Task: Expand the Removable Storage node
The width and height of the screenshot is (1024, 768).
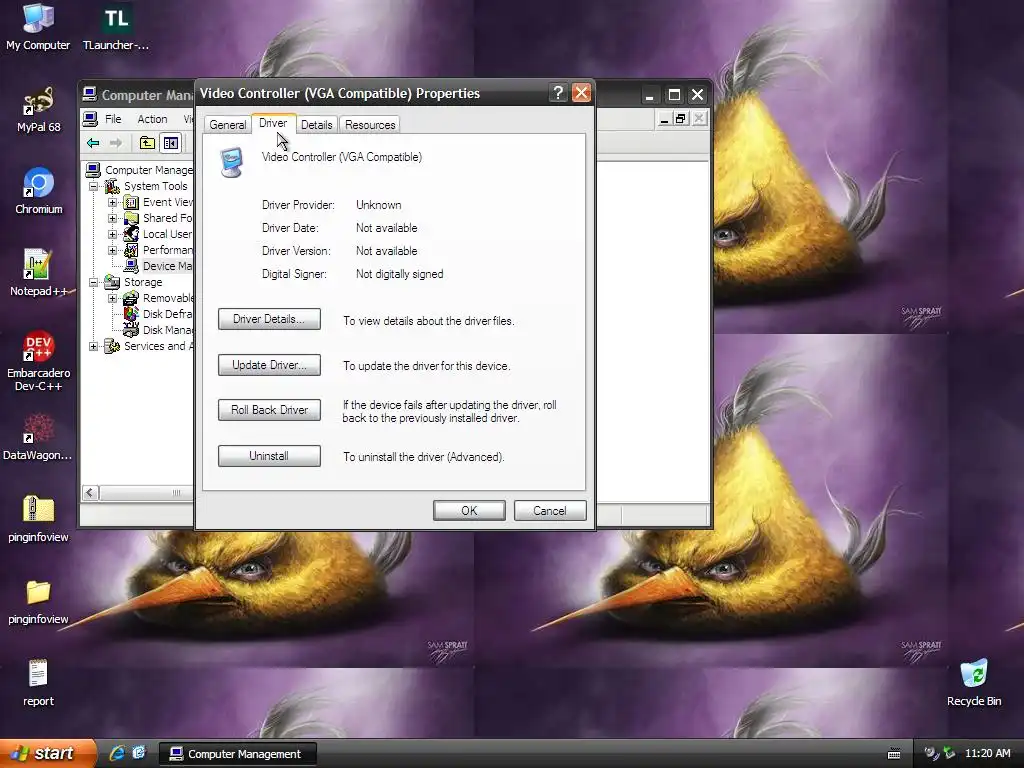Action: [x=112, y=298]
